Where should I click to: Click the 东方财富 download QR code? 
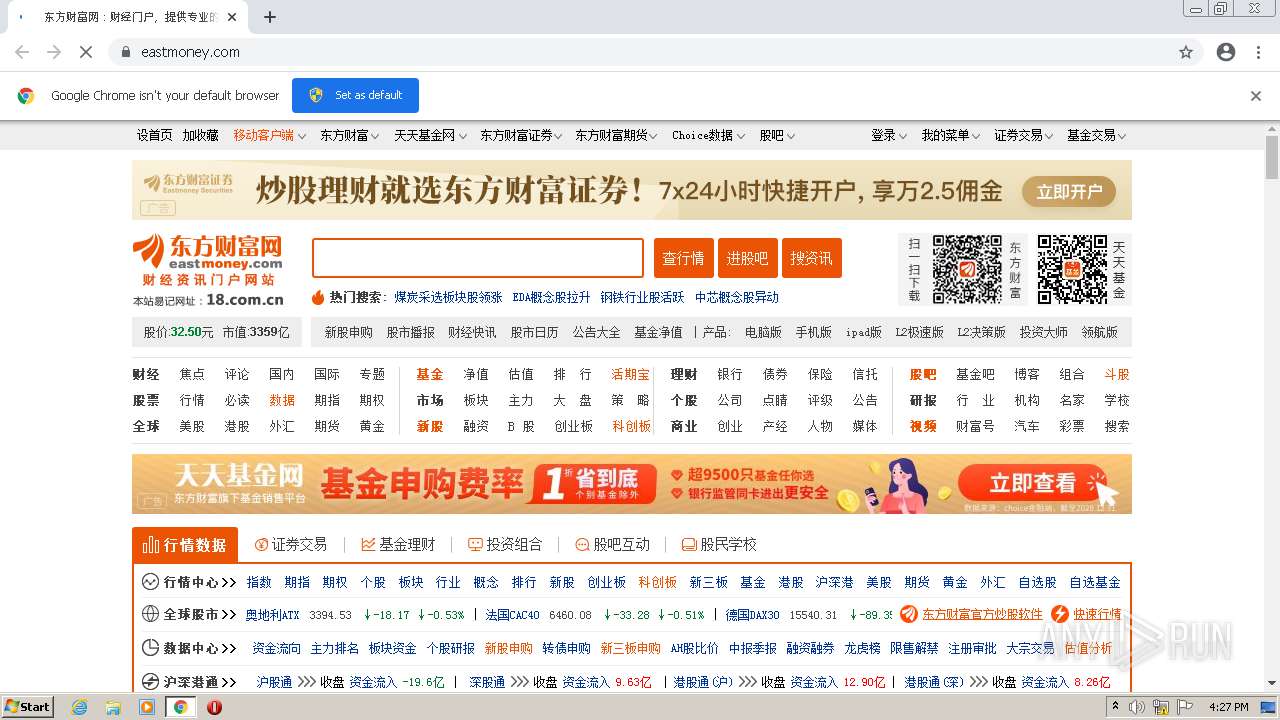[x=967, y=269]
